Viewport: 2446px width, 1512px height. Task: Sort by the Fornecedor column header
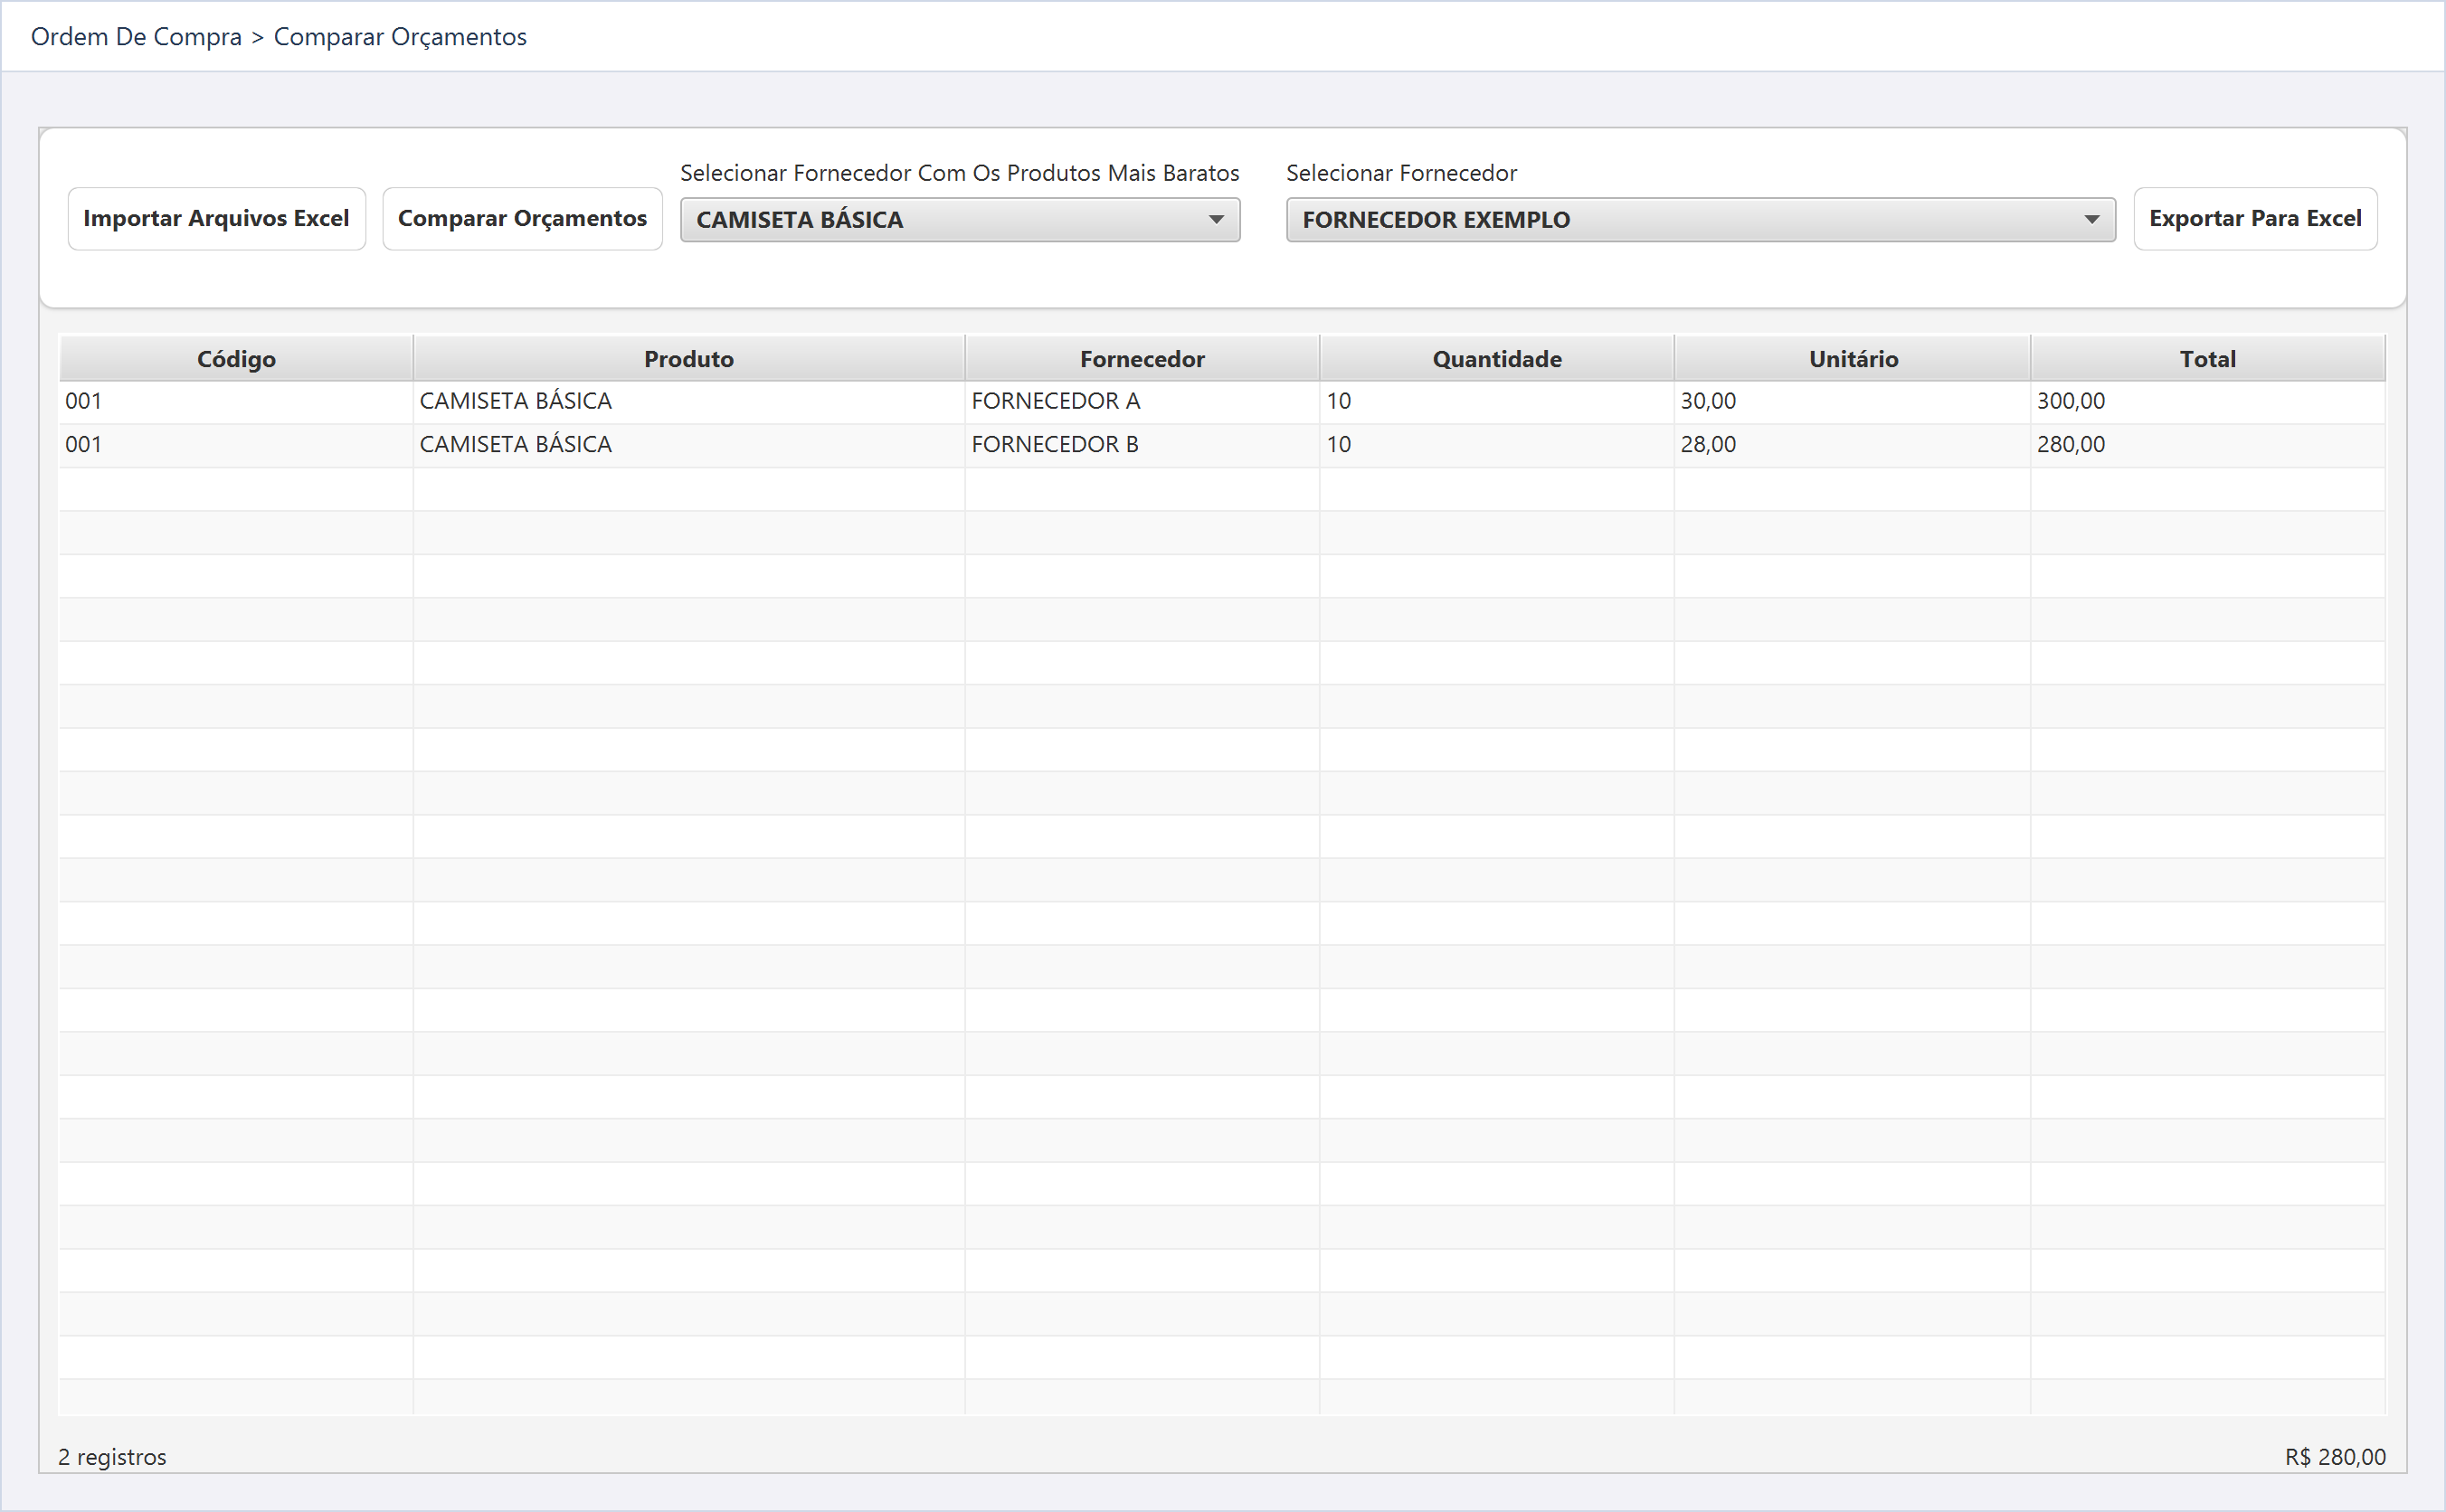1142,358
